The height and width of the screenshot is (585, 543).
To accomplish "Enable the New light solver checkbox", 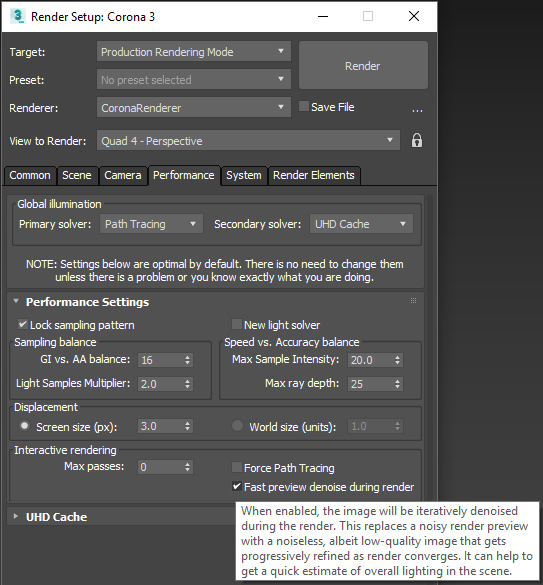I will pyautogui.click(x=237, y=324).
